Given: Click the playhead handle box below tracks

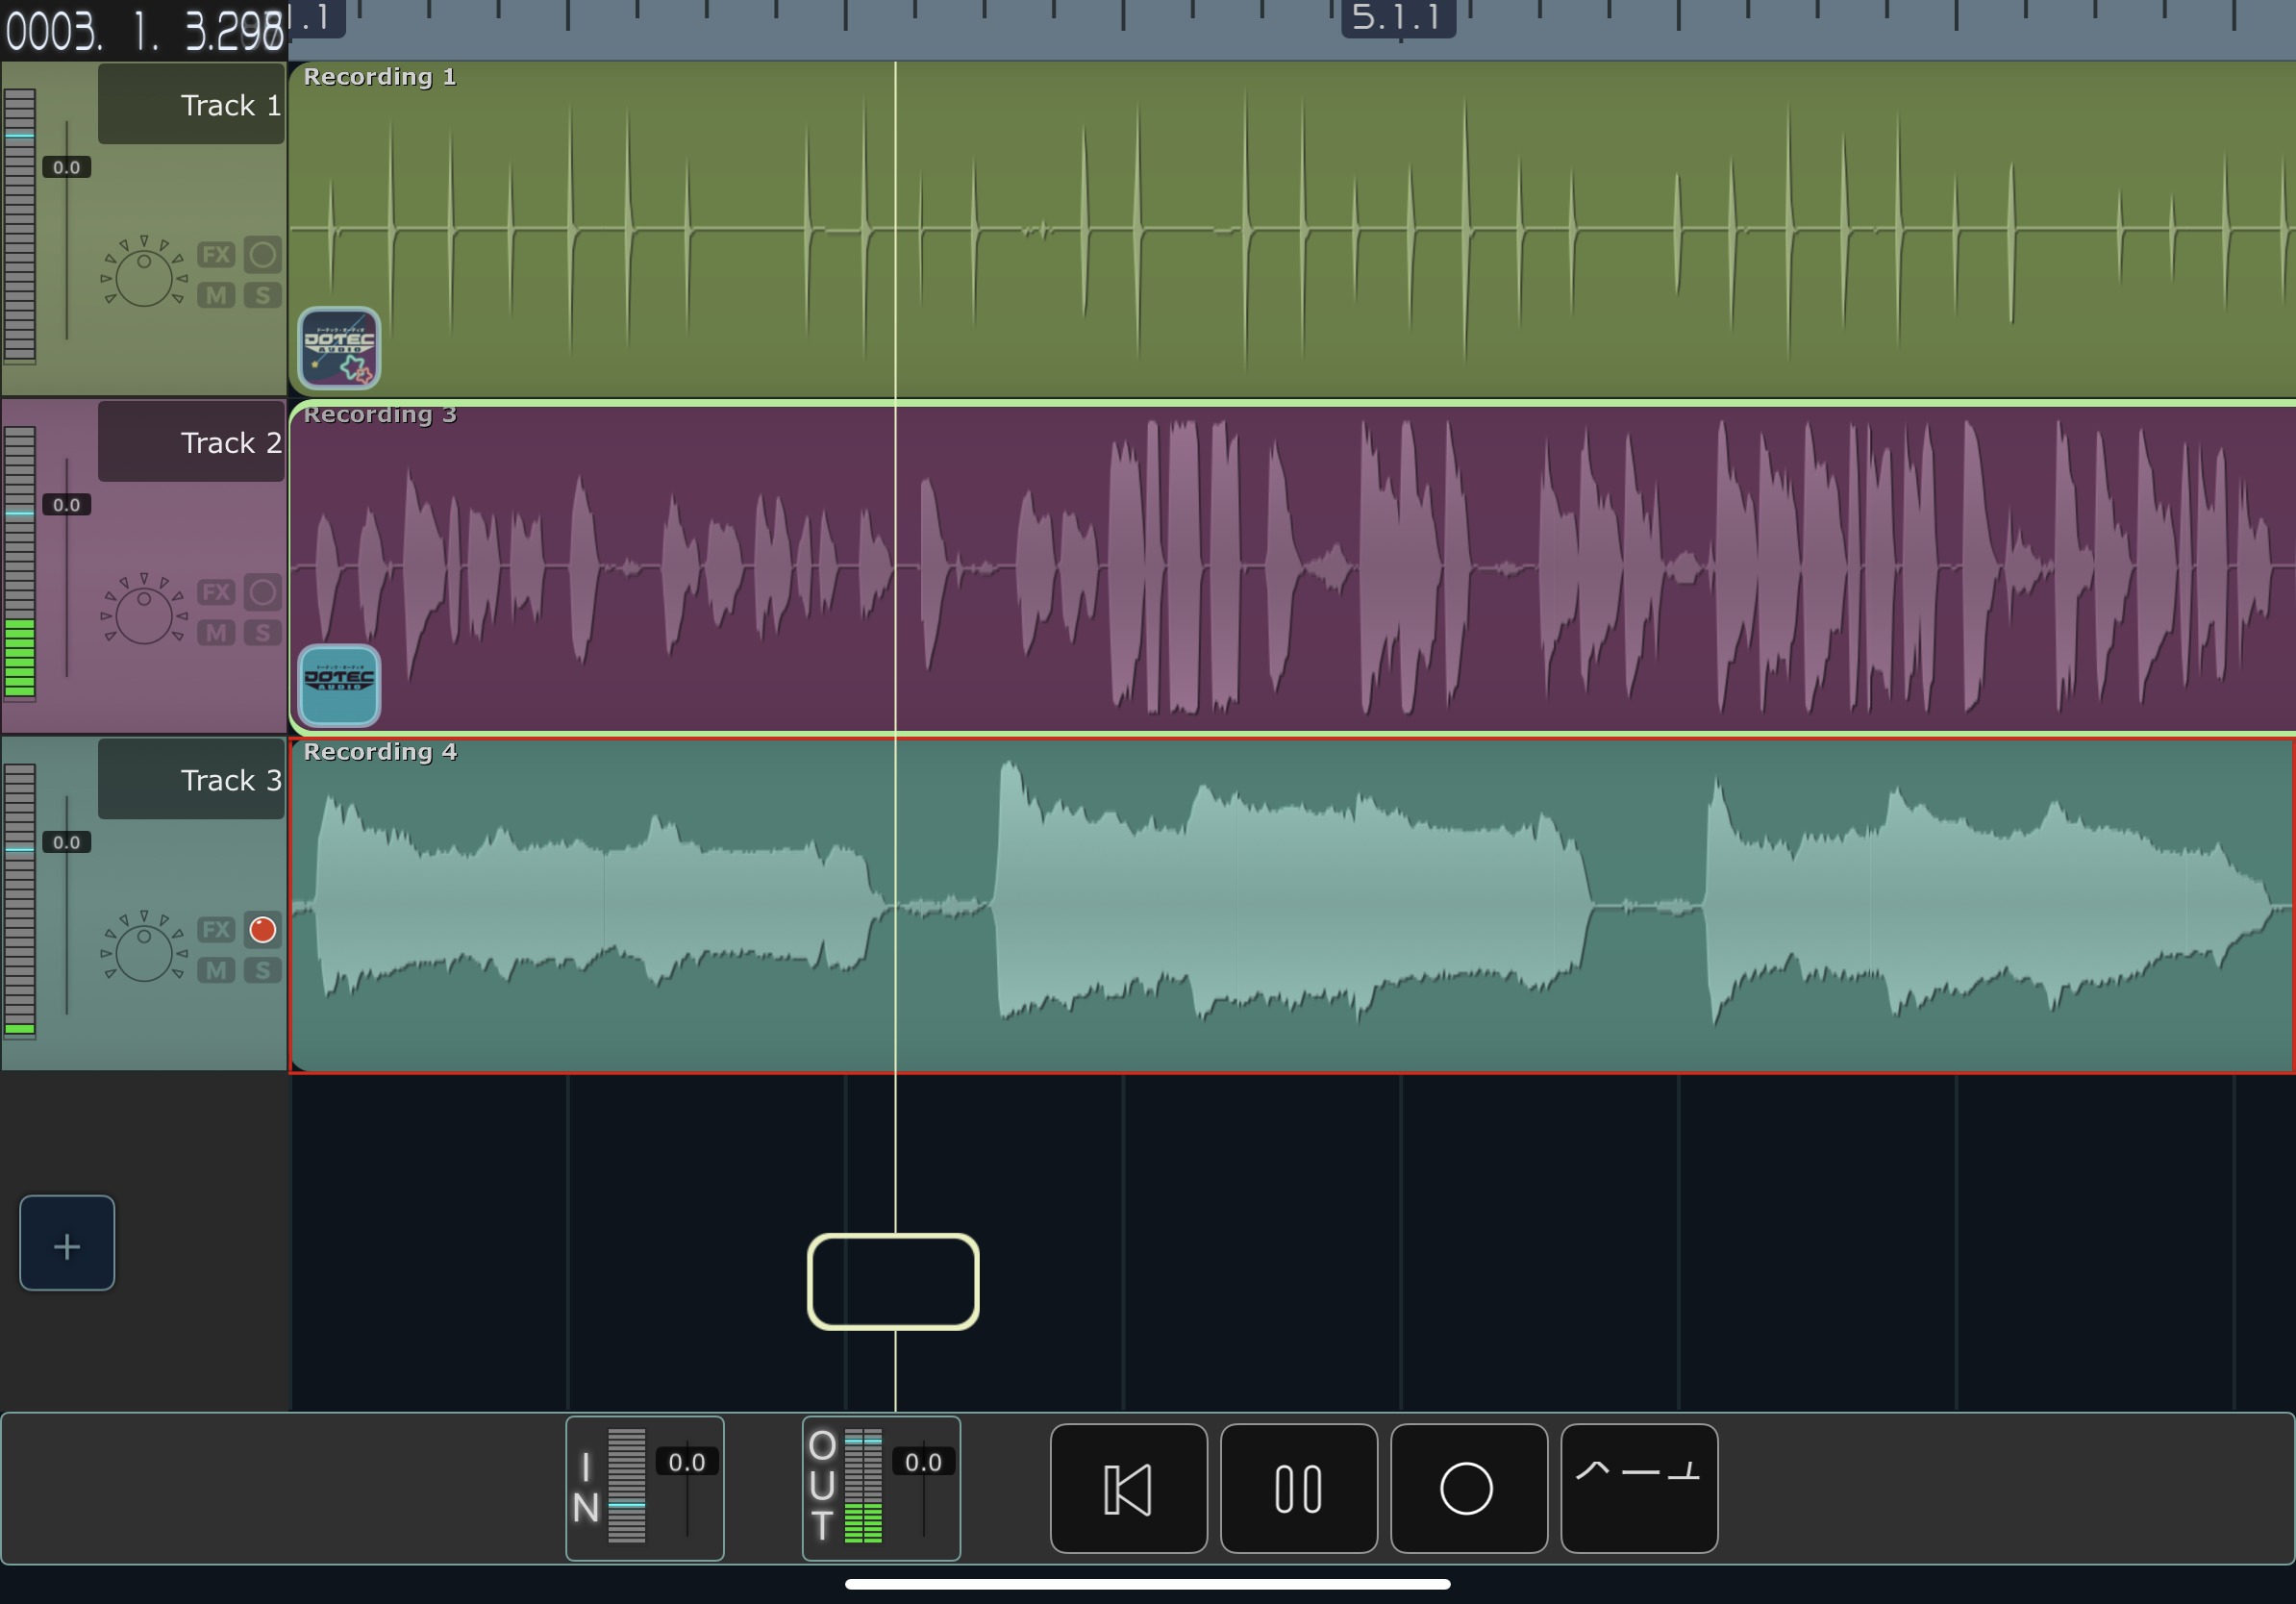Looking at the screenshot, I should [x=893, y=1281].
